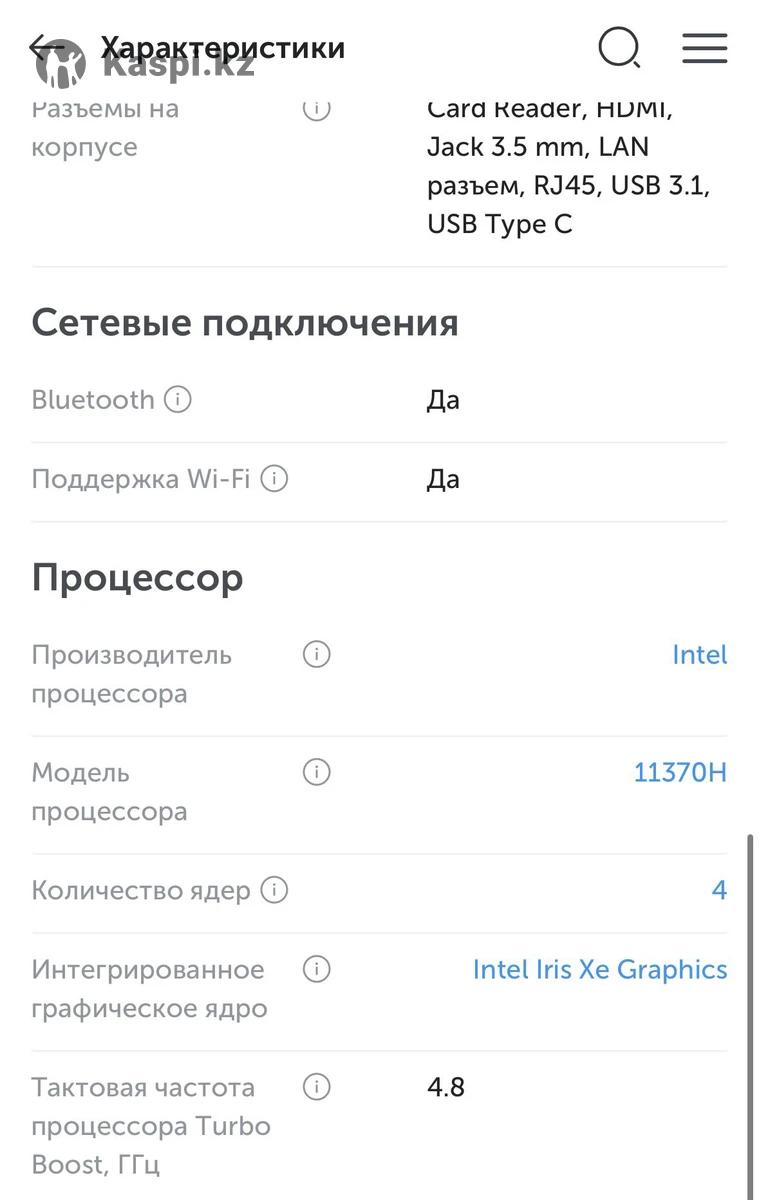The height and width of the screenshot is (1200, 759).
Task: Open the hamburger menu
Action: tap(704, 47)
